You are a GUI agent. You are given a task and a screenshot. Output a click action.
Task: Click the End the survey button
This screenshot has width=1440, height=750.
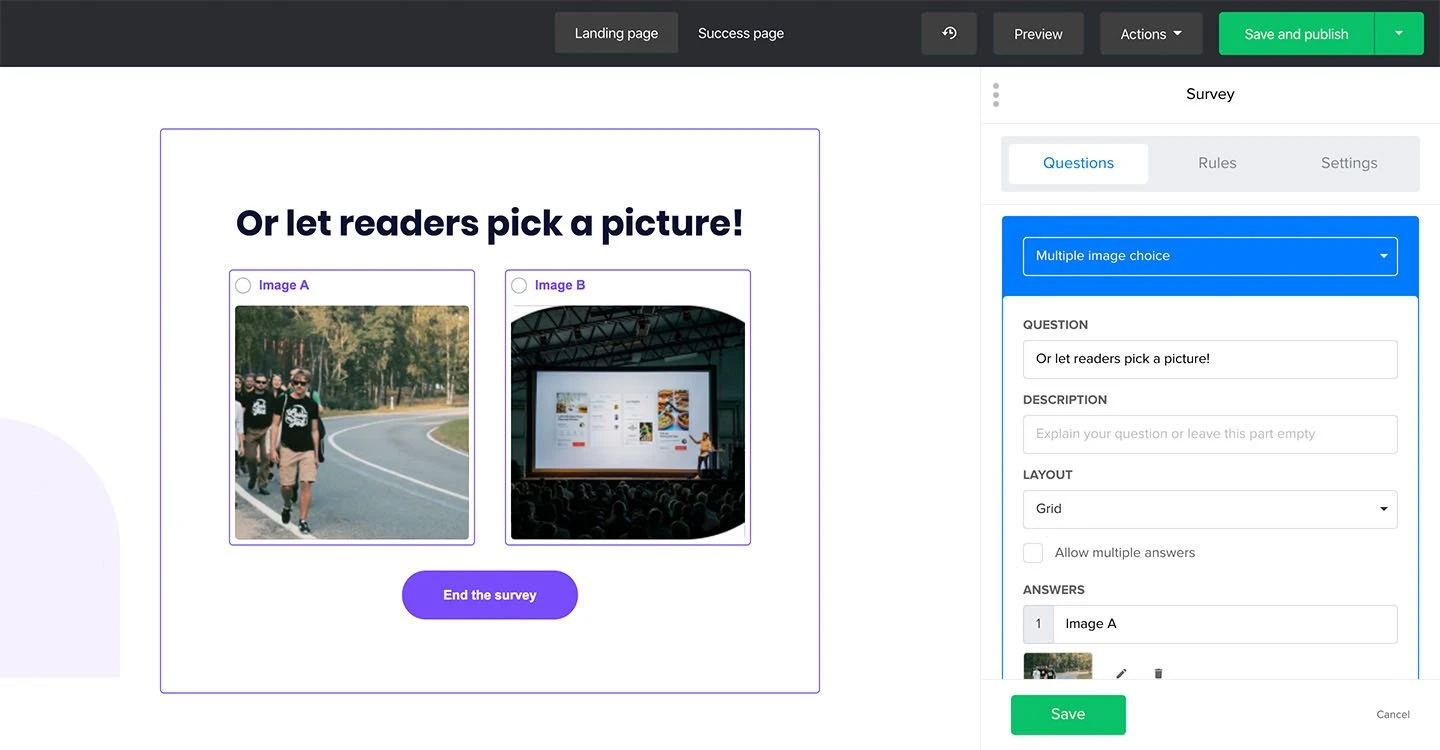pyautogui.click(x=489, y=595)
